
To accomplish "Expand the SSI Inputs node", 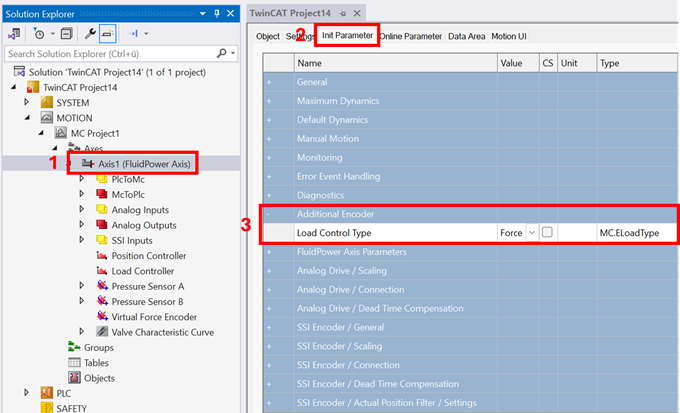I will point(81,240).
